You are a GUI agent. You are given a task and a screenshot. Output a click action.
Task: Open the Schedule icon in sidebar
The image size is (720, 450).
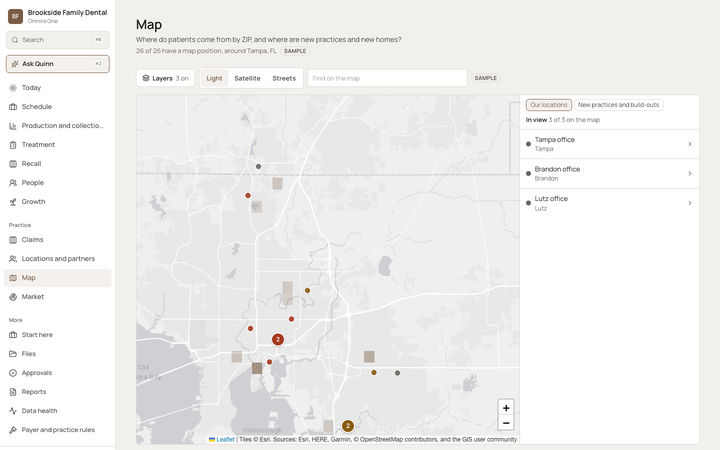pyautogui.click(x=13, y=107)
